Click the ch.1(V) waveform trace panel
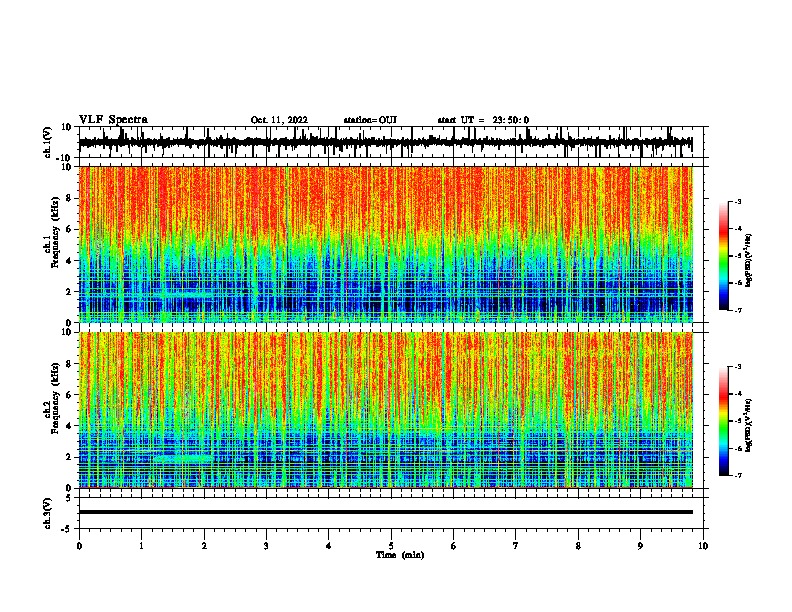This screenshot has width=792, height=612. [391, 142]
